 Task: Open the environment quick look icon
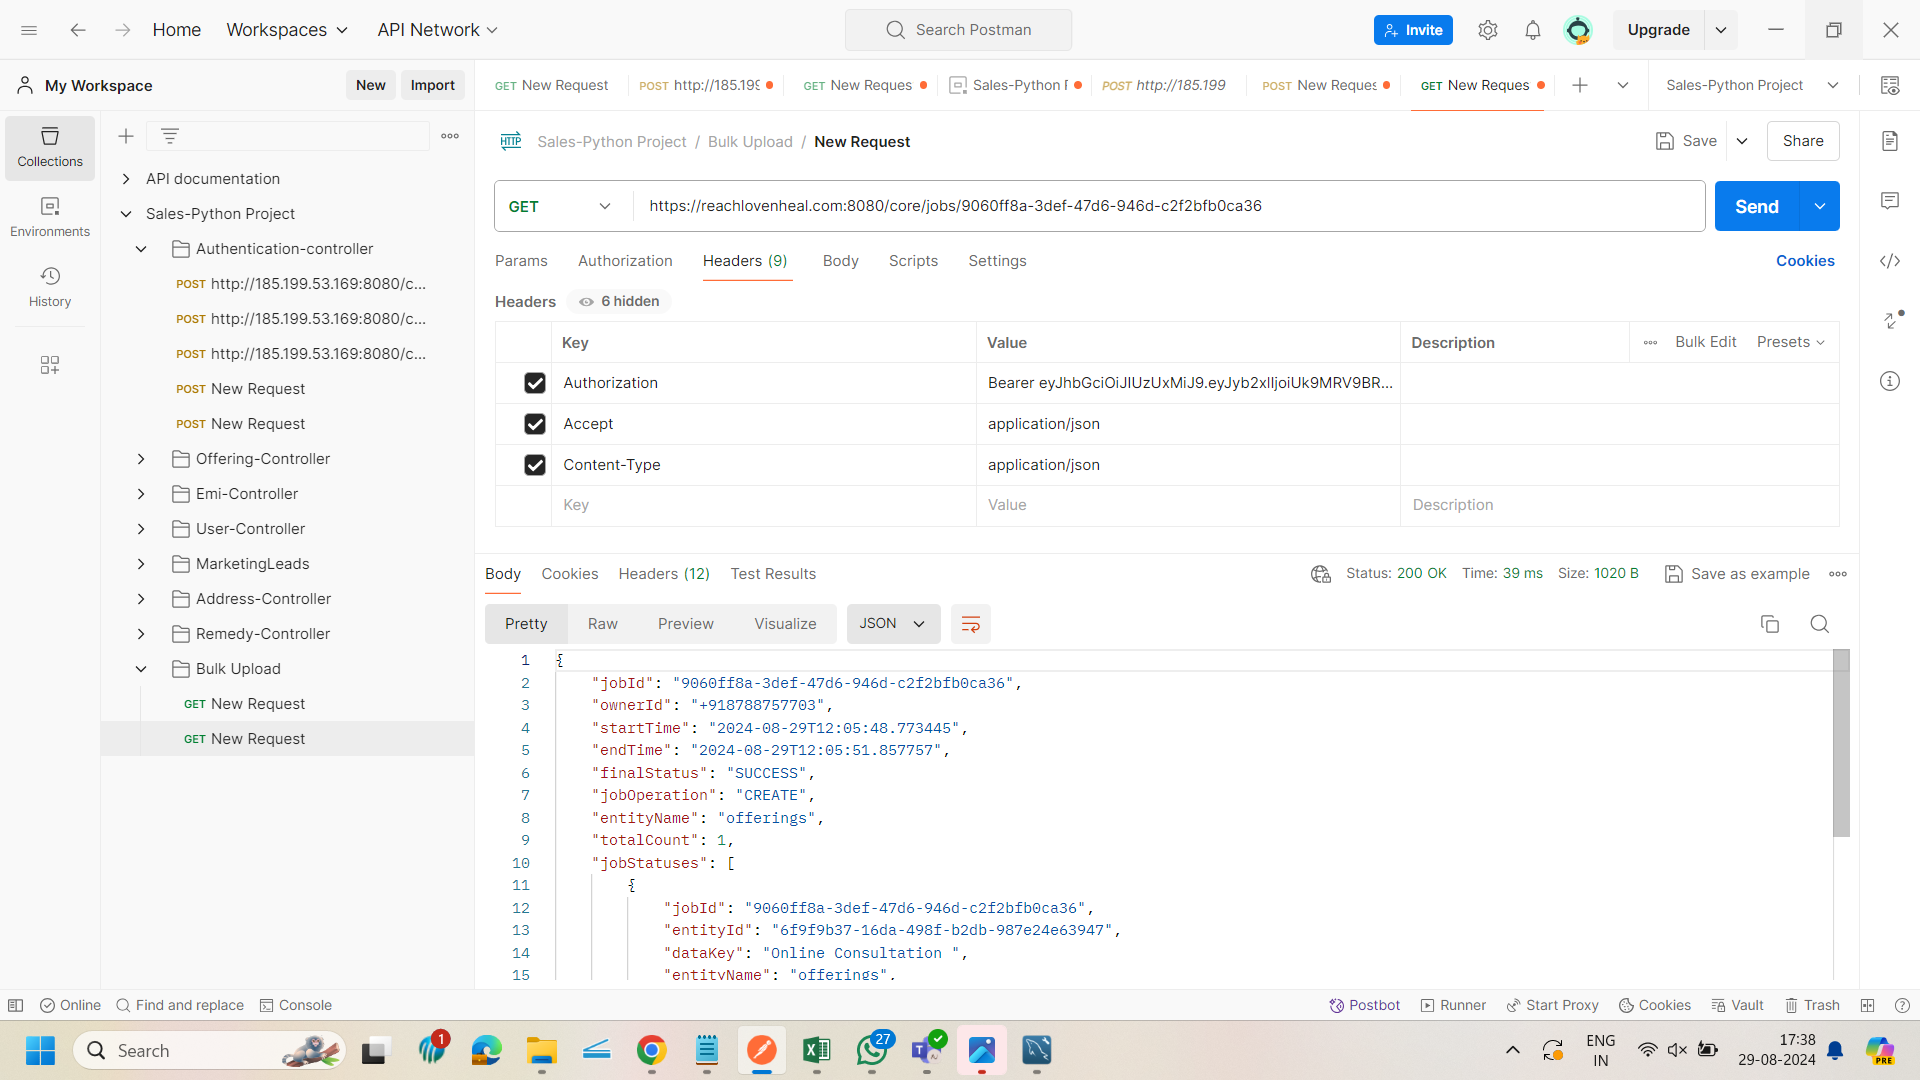click(1890, 85)
